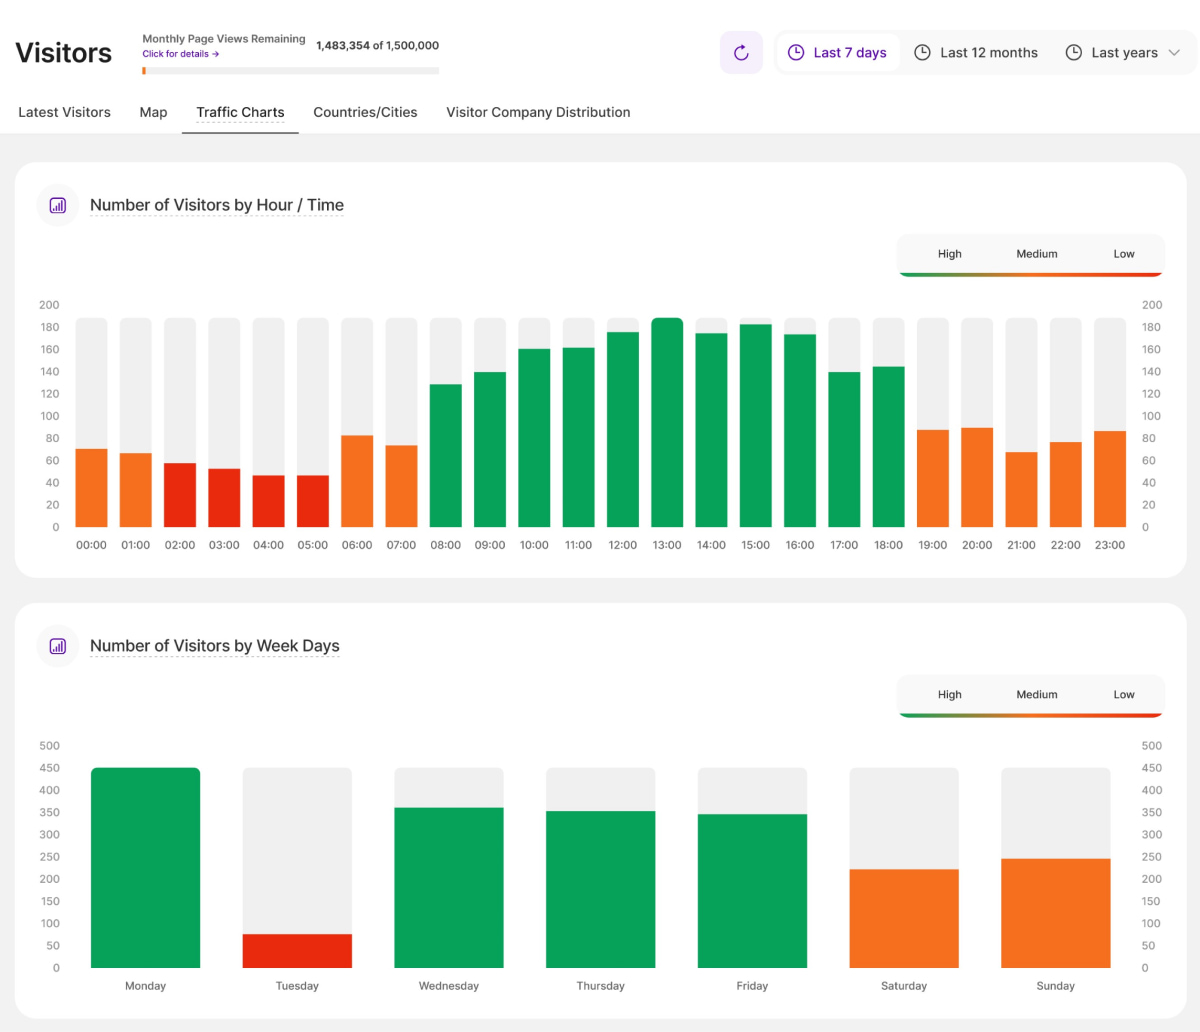Viewport: 1200px width, 1032px height.
Task: Open the Countries/Cities tab
Action: click(x=365, y=112)
